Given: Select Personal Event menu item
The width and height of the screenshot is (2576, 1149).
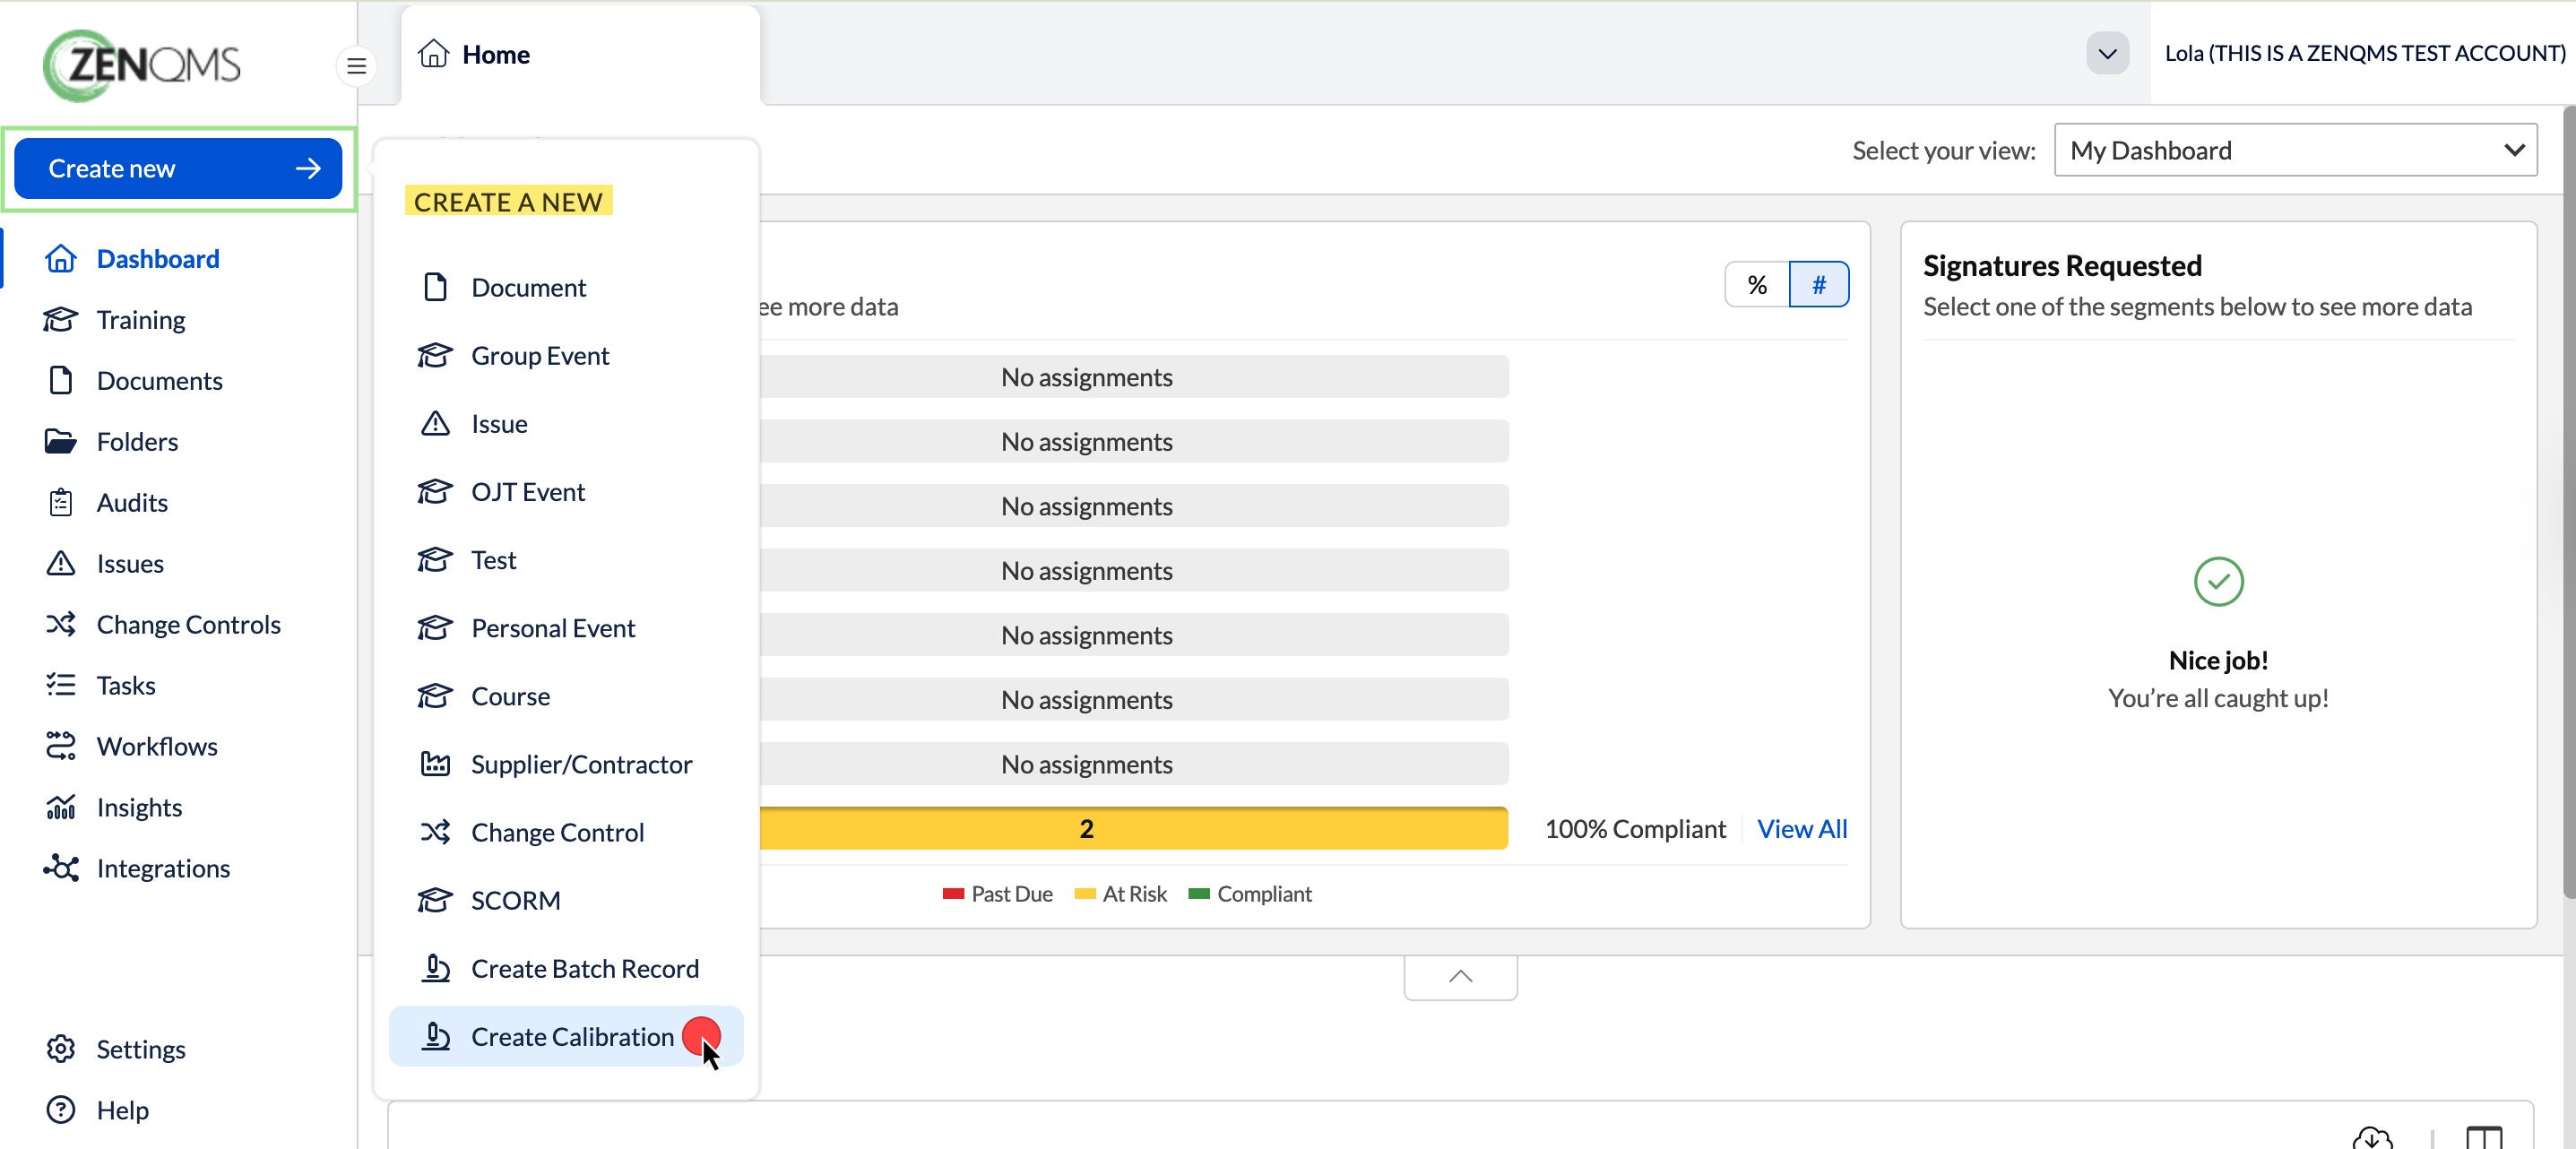Looking at the screenshot, I should tap(566, 628).
